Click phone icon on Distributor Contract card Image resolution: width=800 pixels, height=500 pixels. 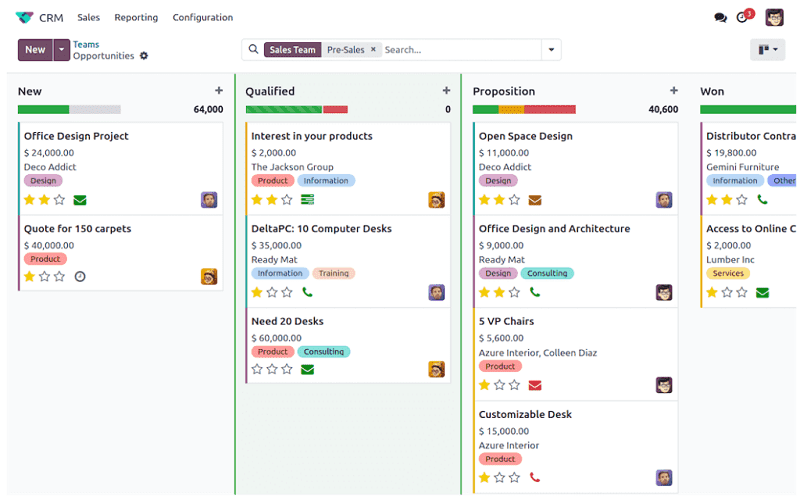(x=762, y=199)
